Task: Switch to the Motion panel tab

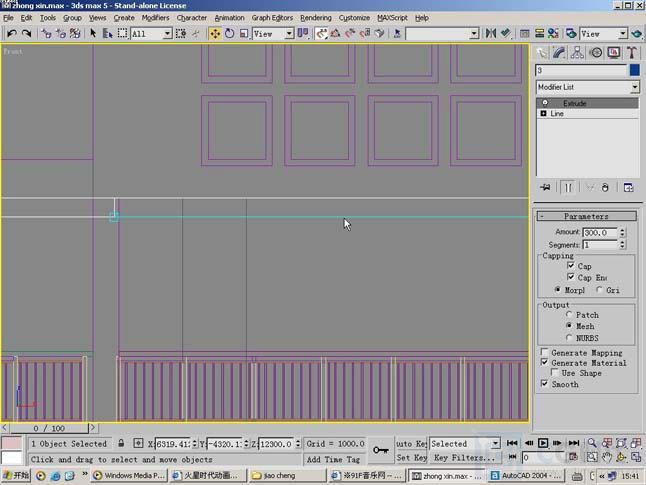Action: 596,53
